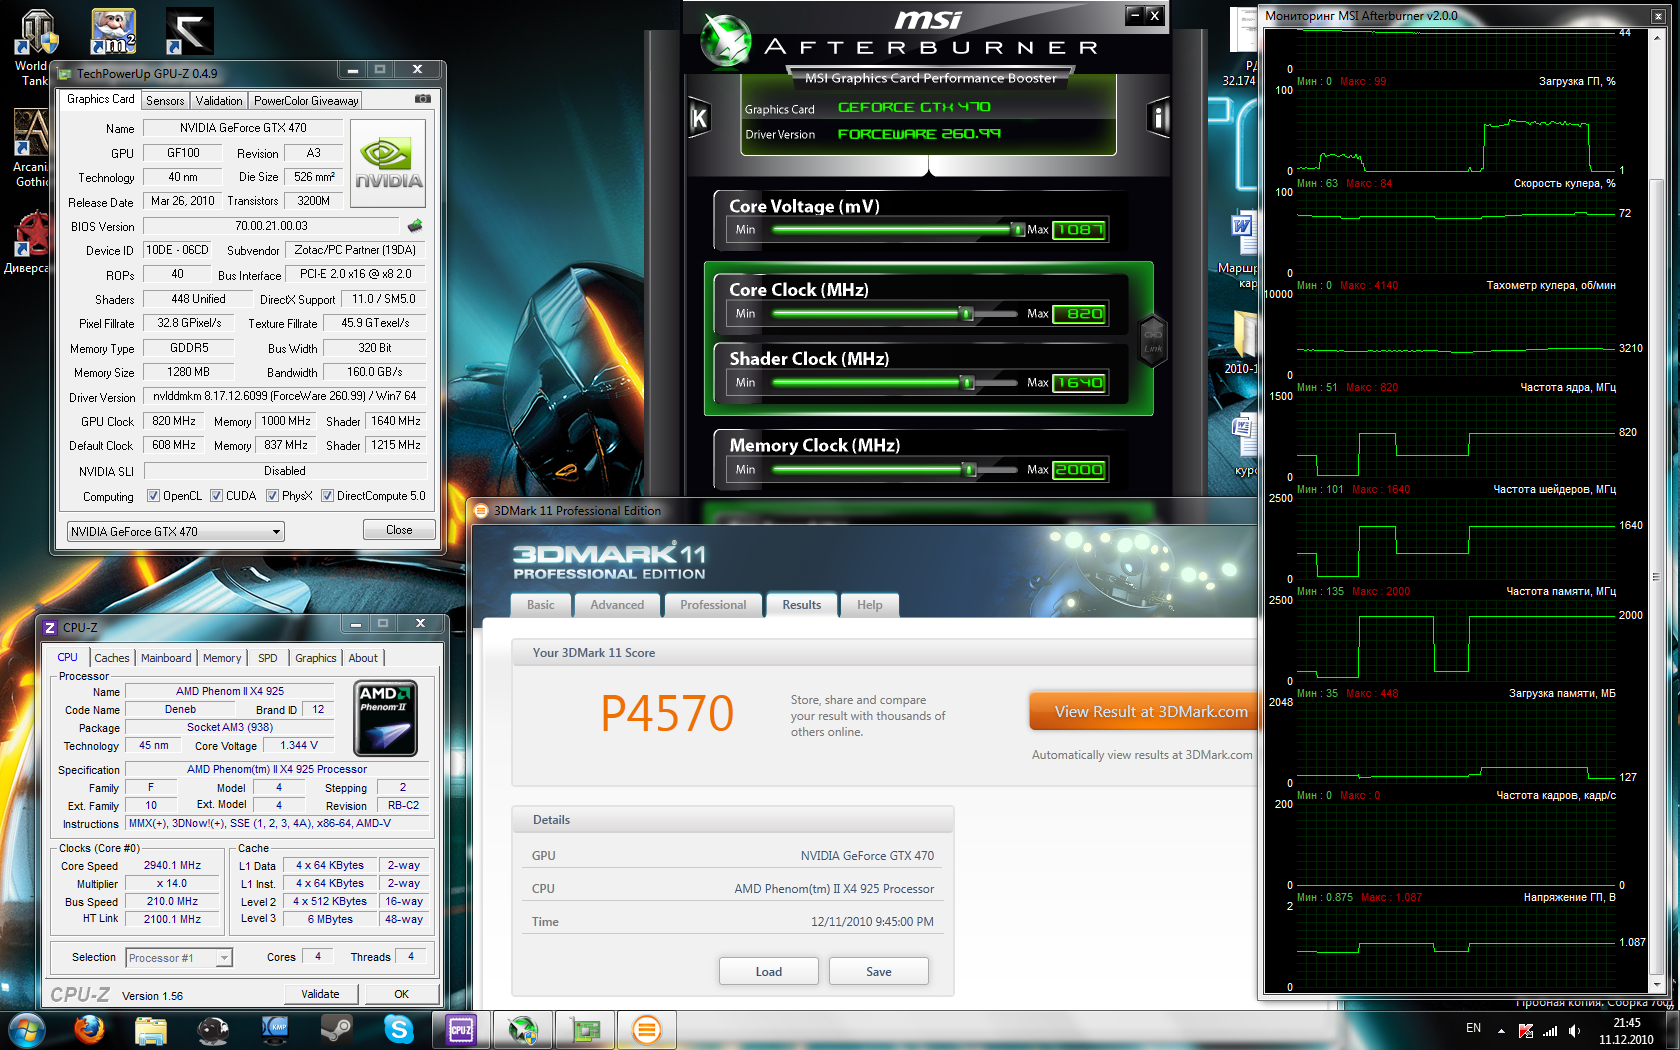Image resolution: width=1680 pixels, height=1050 pixels.
Task: Open the Afterburner information i button
Action: (x=1158, y=118)
